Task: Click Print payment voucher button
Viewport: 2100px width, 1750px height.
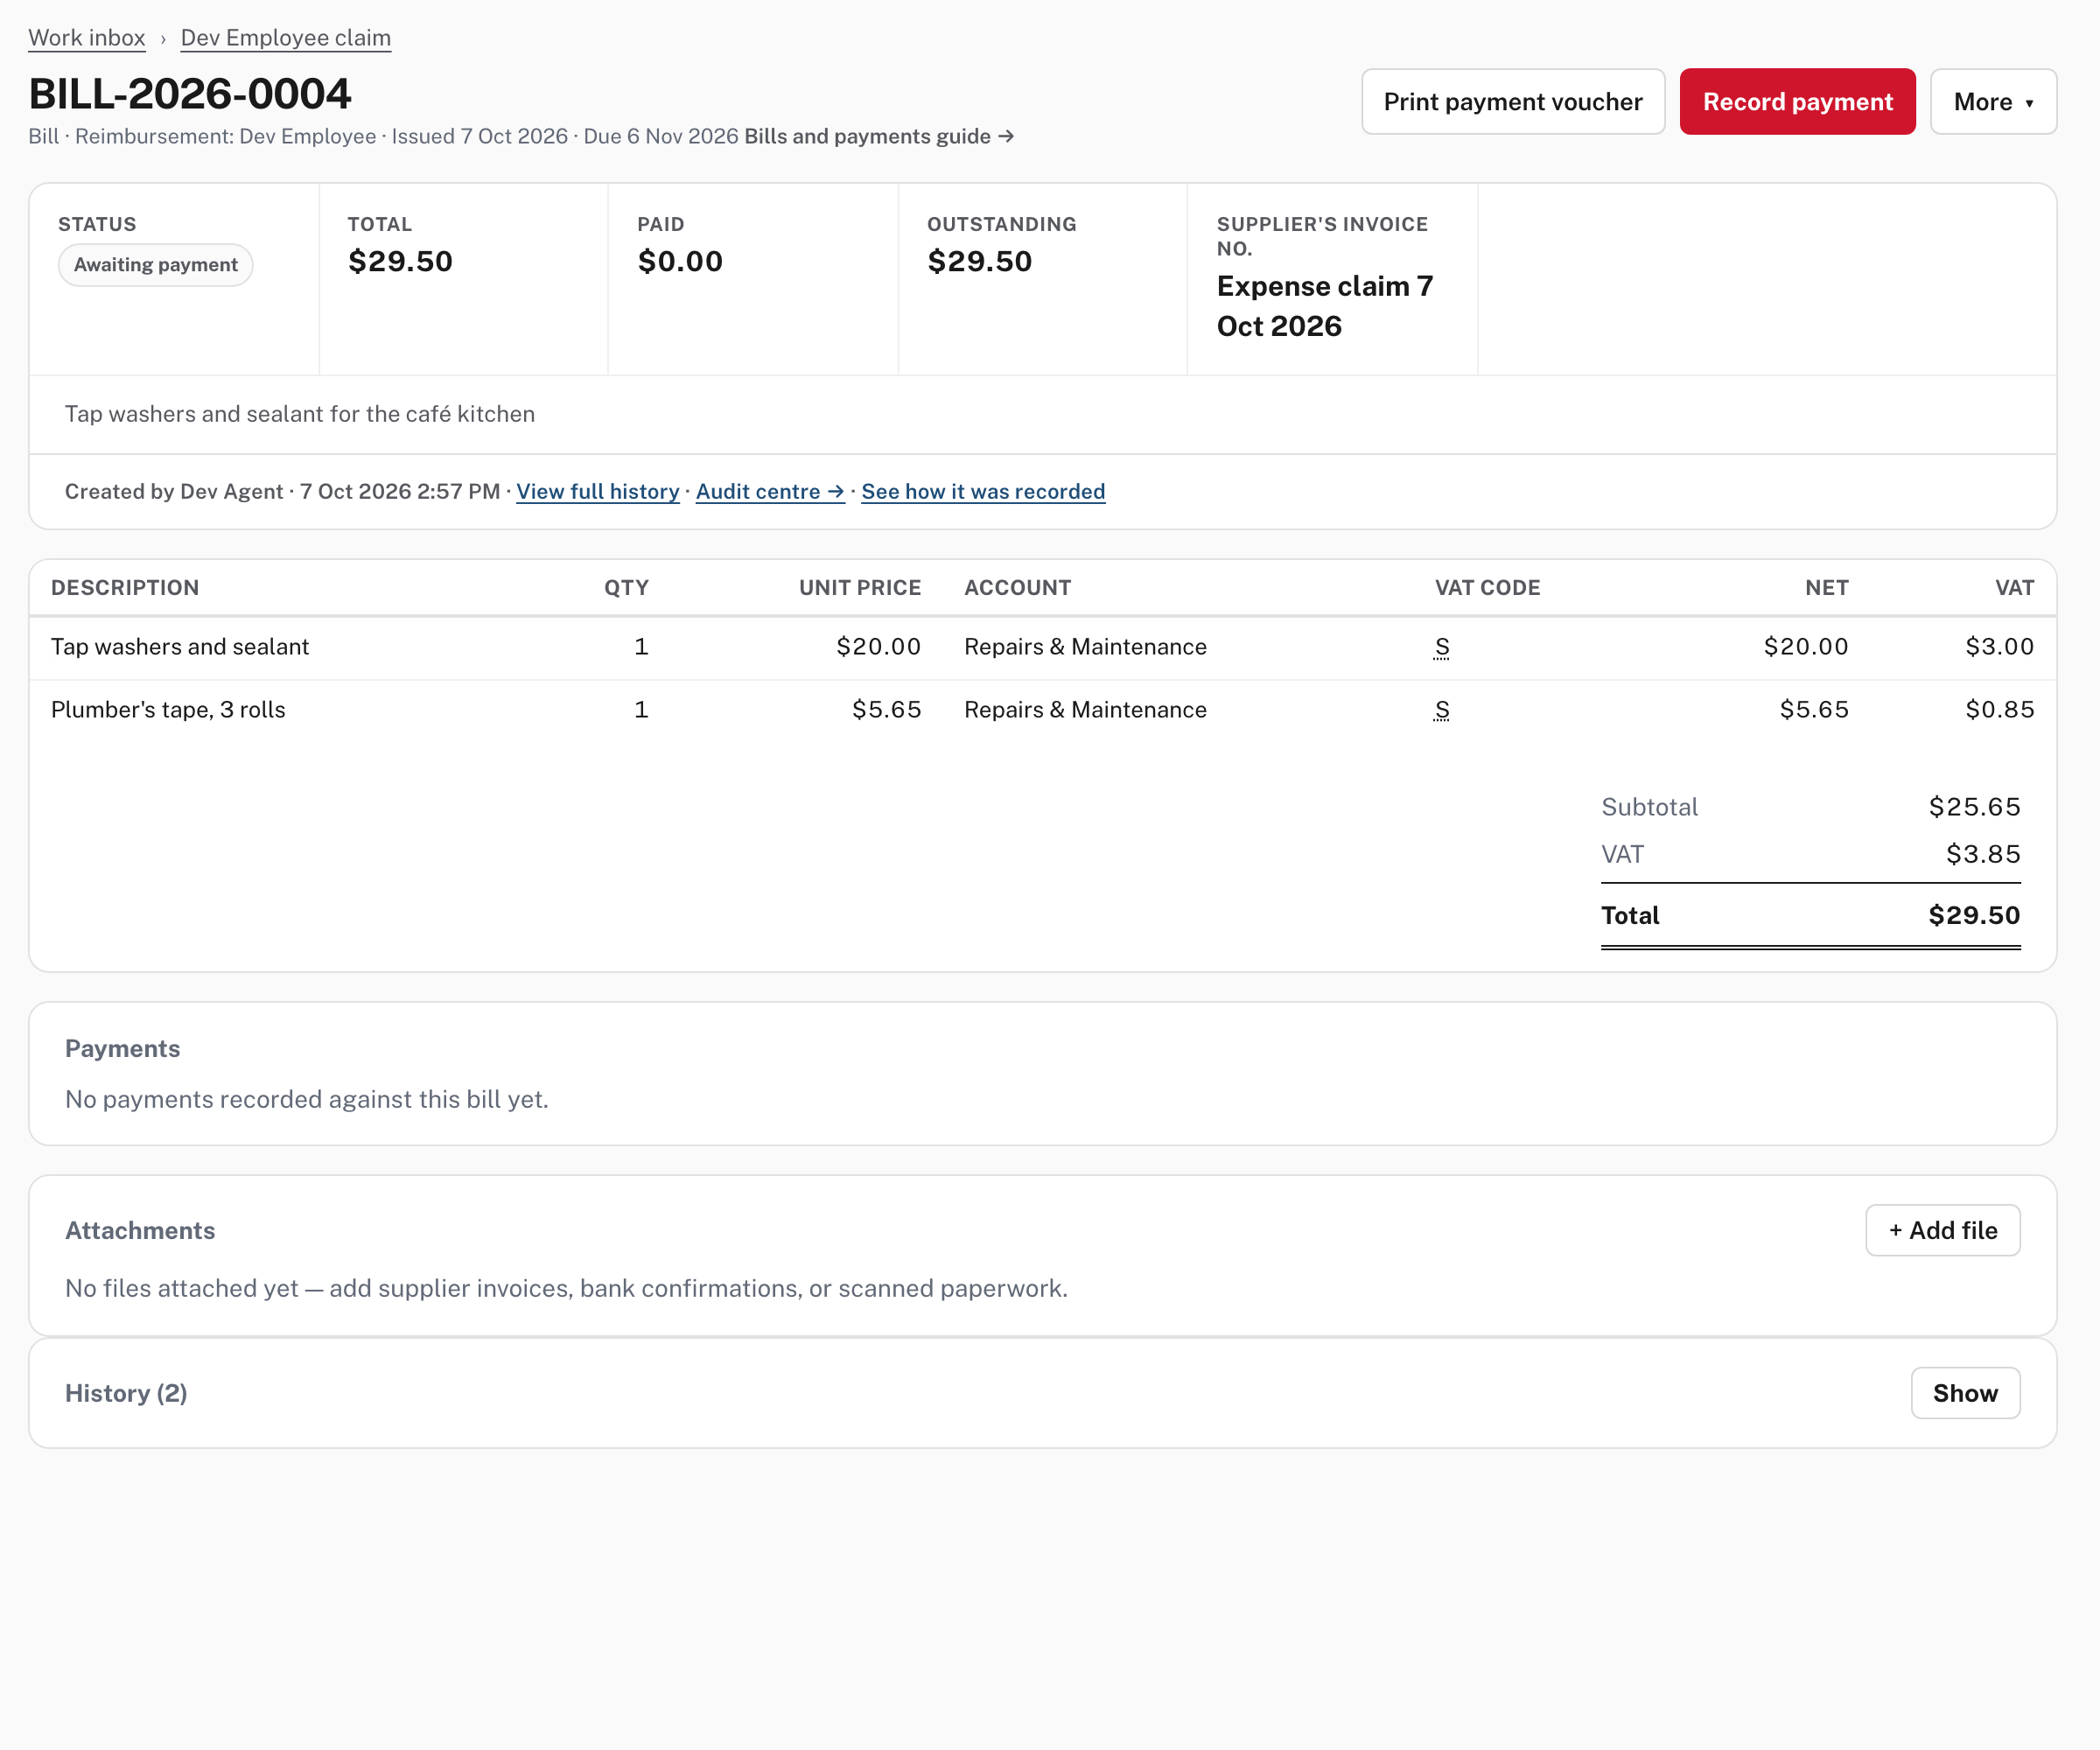Action: click(1513, 102)
